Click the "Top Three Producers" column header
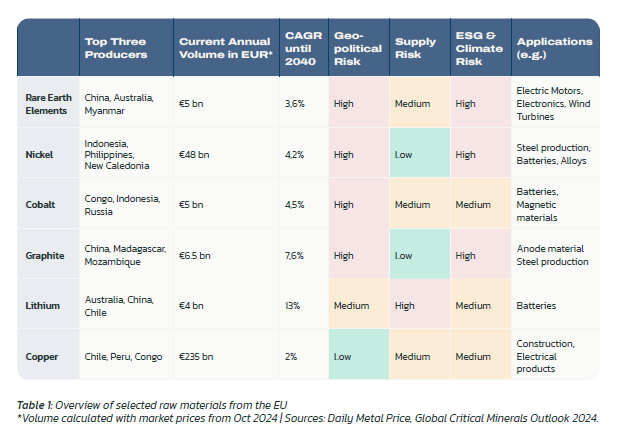The width and height of the screenshot is (617, 443). coord(116,48)
